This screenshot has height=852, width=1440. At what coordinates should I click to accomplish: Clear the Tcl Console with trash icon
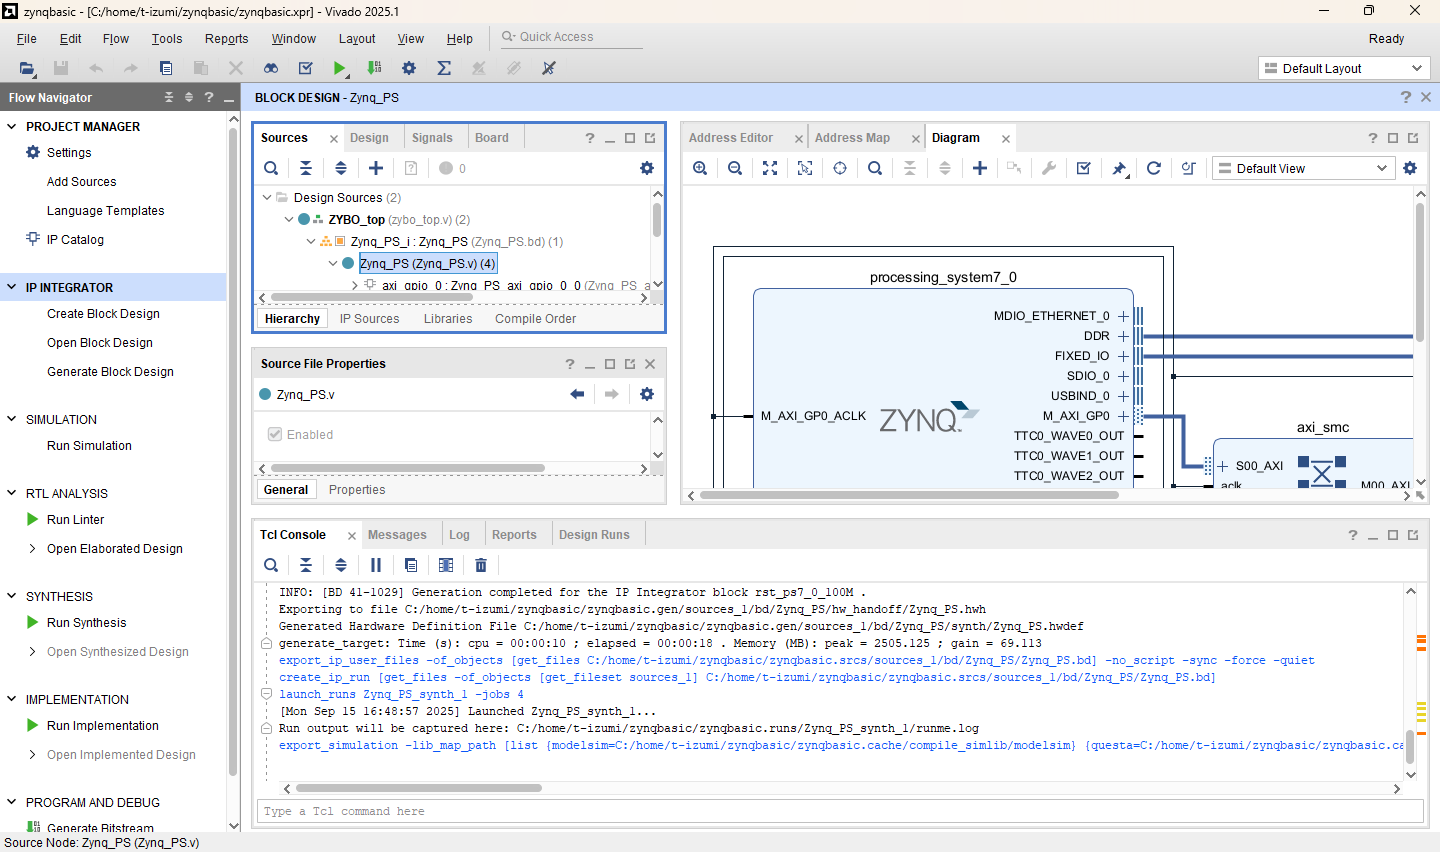(x=481, y=565)
